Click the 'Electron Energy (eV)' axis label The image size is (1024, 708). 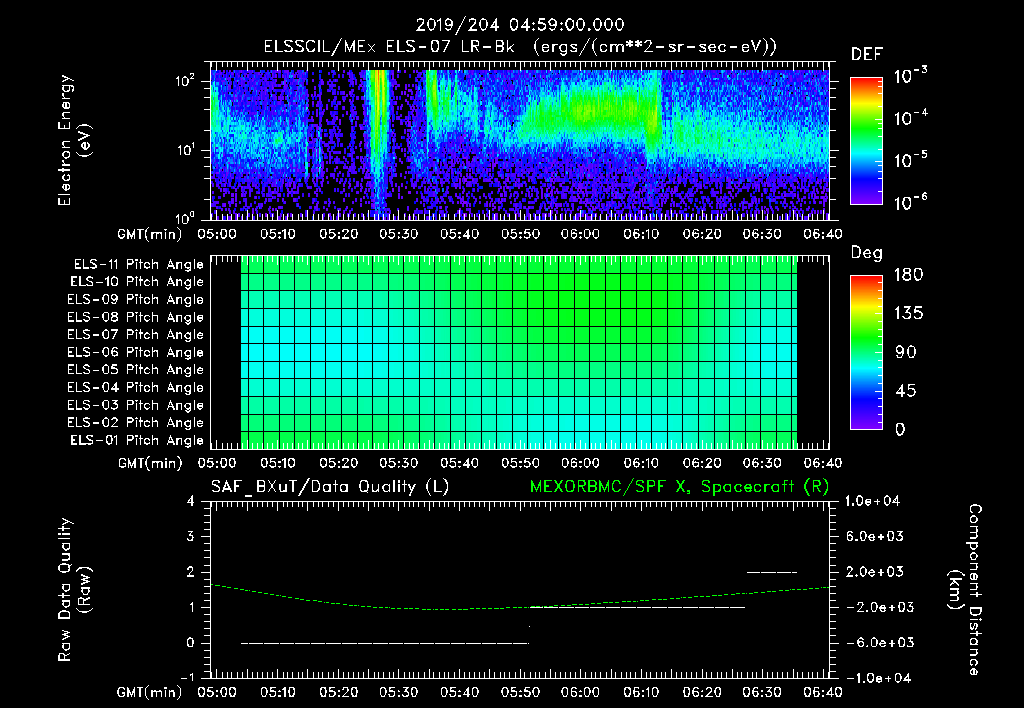pyautogui.click(x=74, y=140)
